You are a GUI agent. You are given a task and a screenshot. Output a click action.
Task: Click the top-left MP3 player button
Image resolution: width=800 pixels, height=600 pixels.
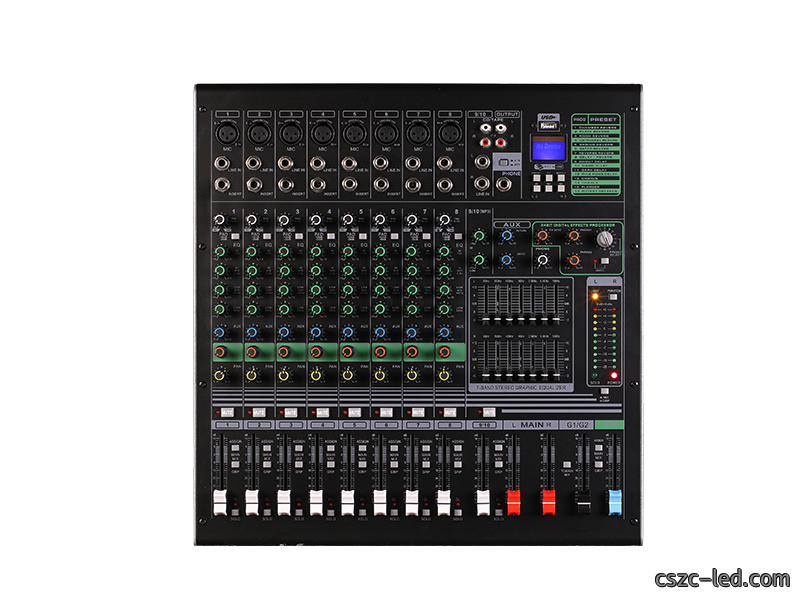pos(537,178)
